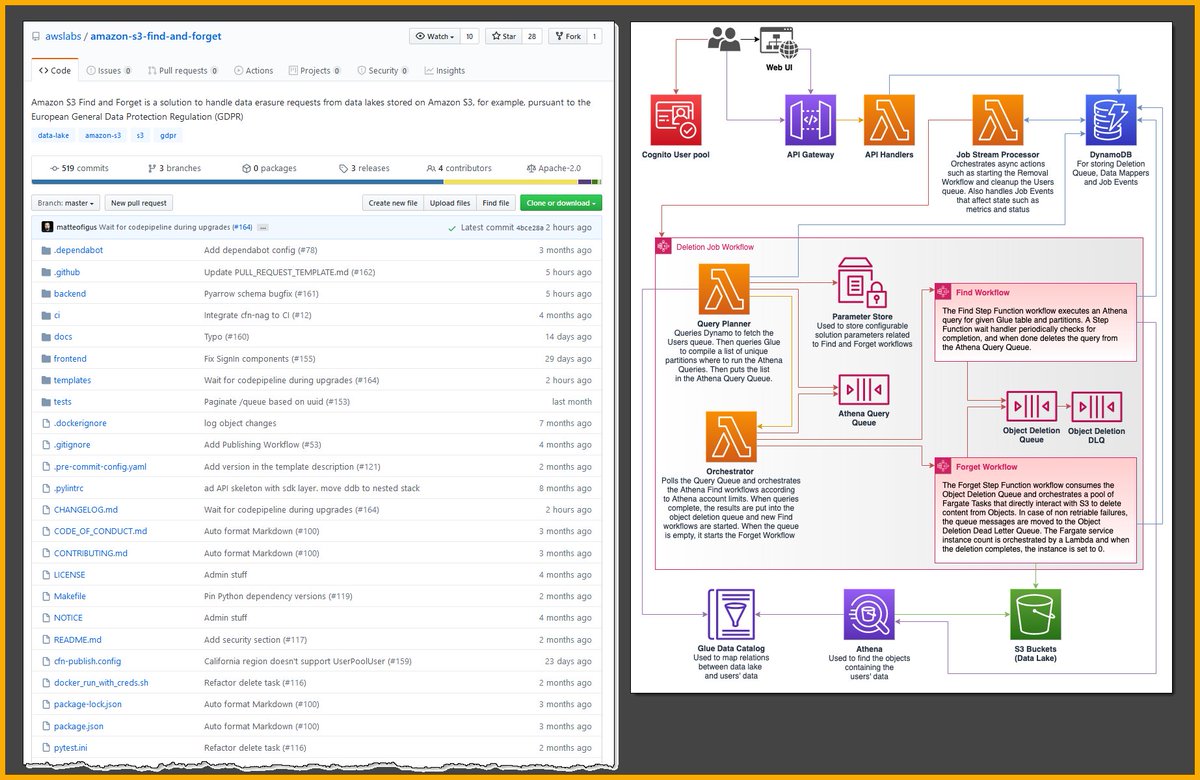Click the Upload files button

[x=449, y=203]
